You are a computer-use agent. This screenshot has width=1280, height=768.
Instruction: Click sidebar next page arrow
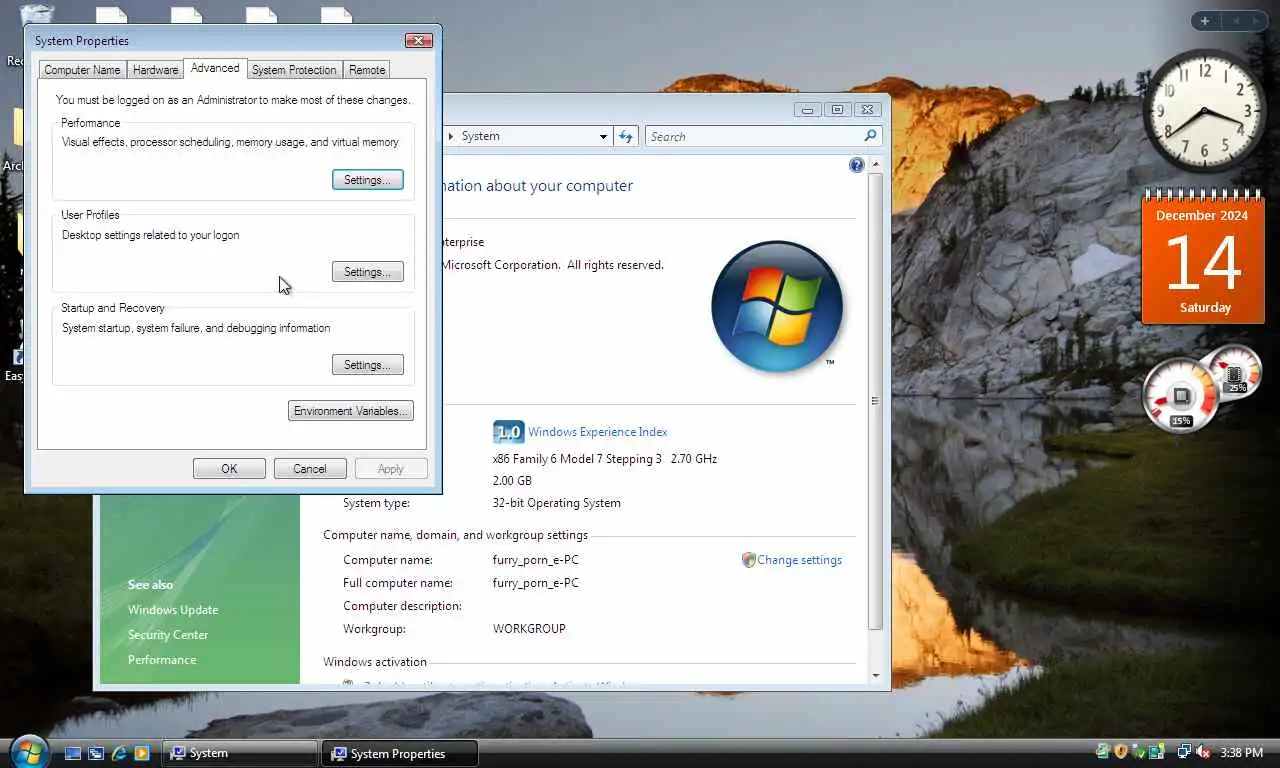1256,21
